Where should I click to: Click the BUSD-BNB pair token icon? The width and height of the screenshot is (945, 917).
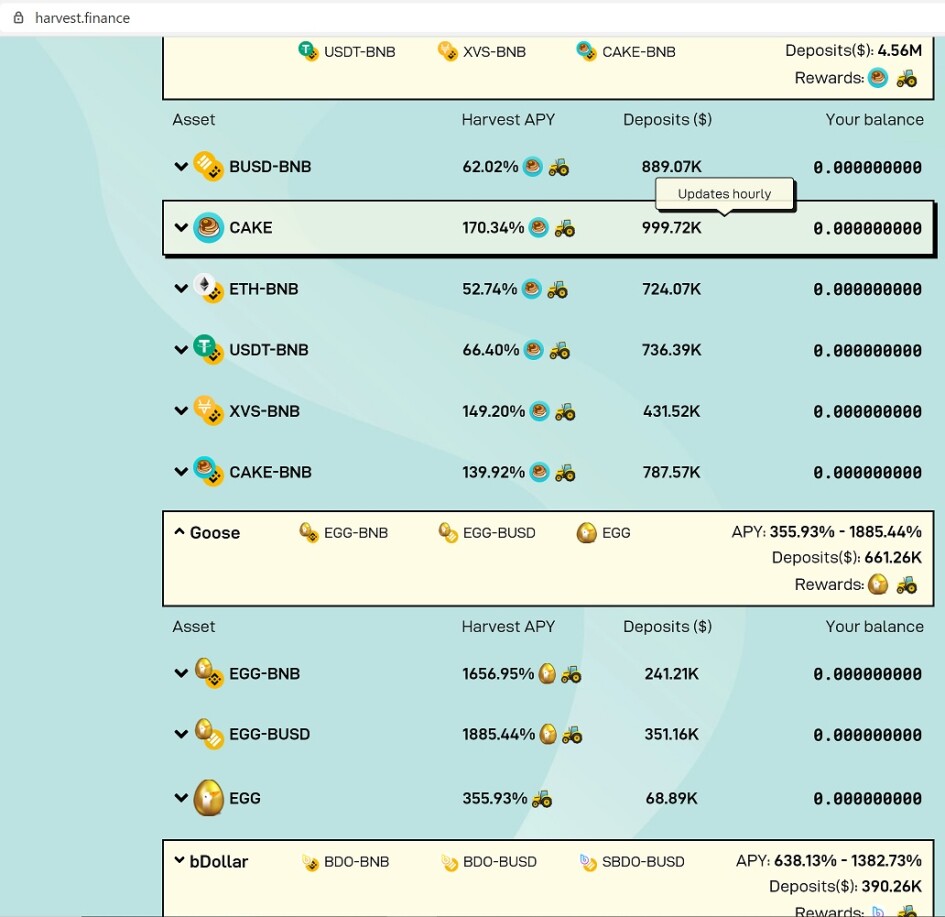click(208, 167)
